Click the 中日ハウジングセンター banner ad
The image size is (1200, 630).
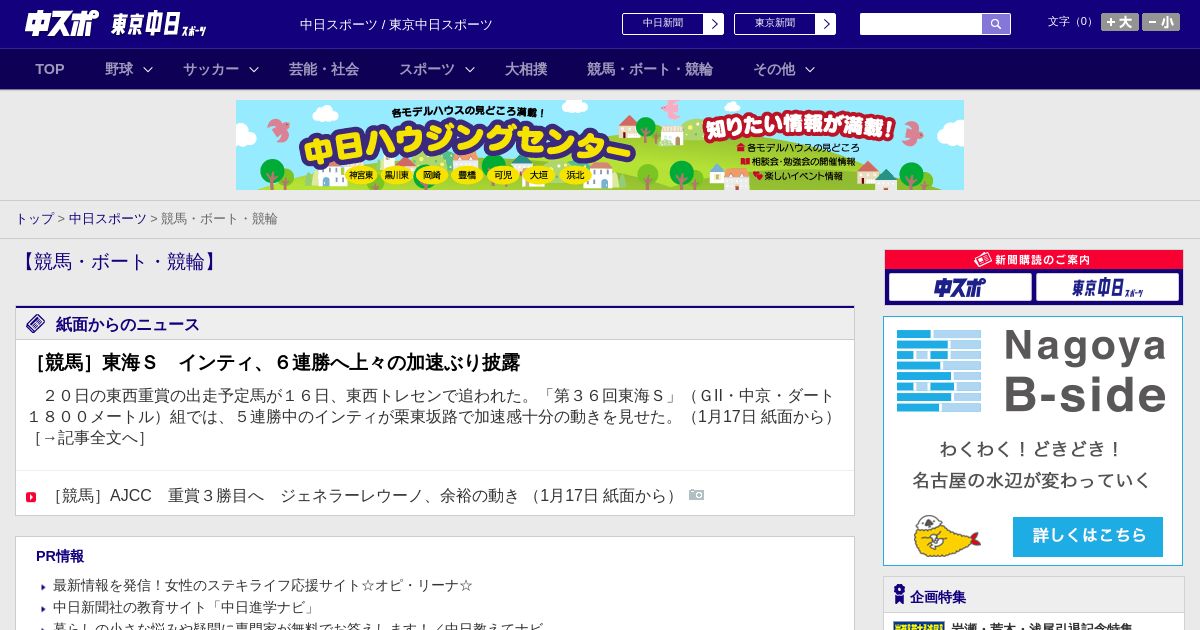pos(600,145)
